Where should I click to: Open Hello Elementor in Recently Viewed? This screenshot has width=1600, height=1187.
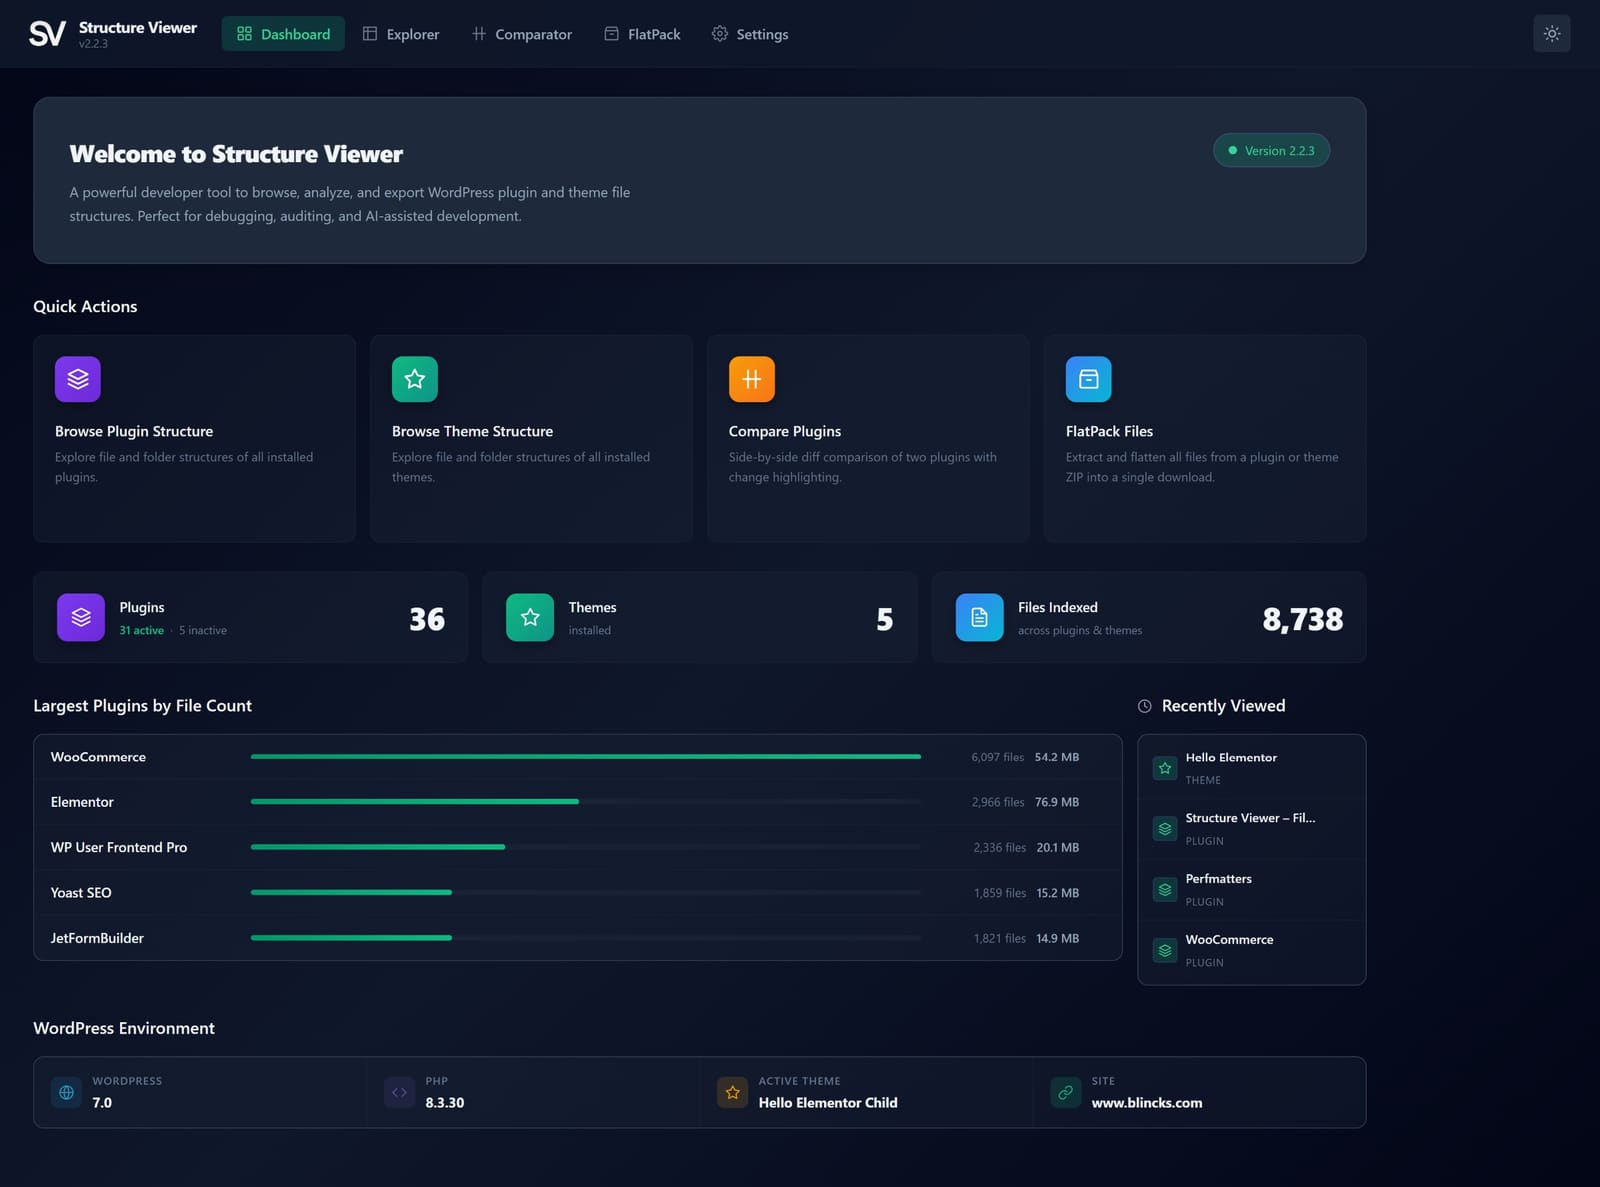1251,768
